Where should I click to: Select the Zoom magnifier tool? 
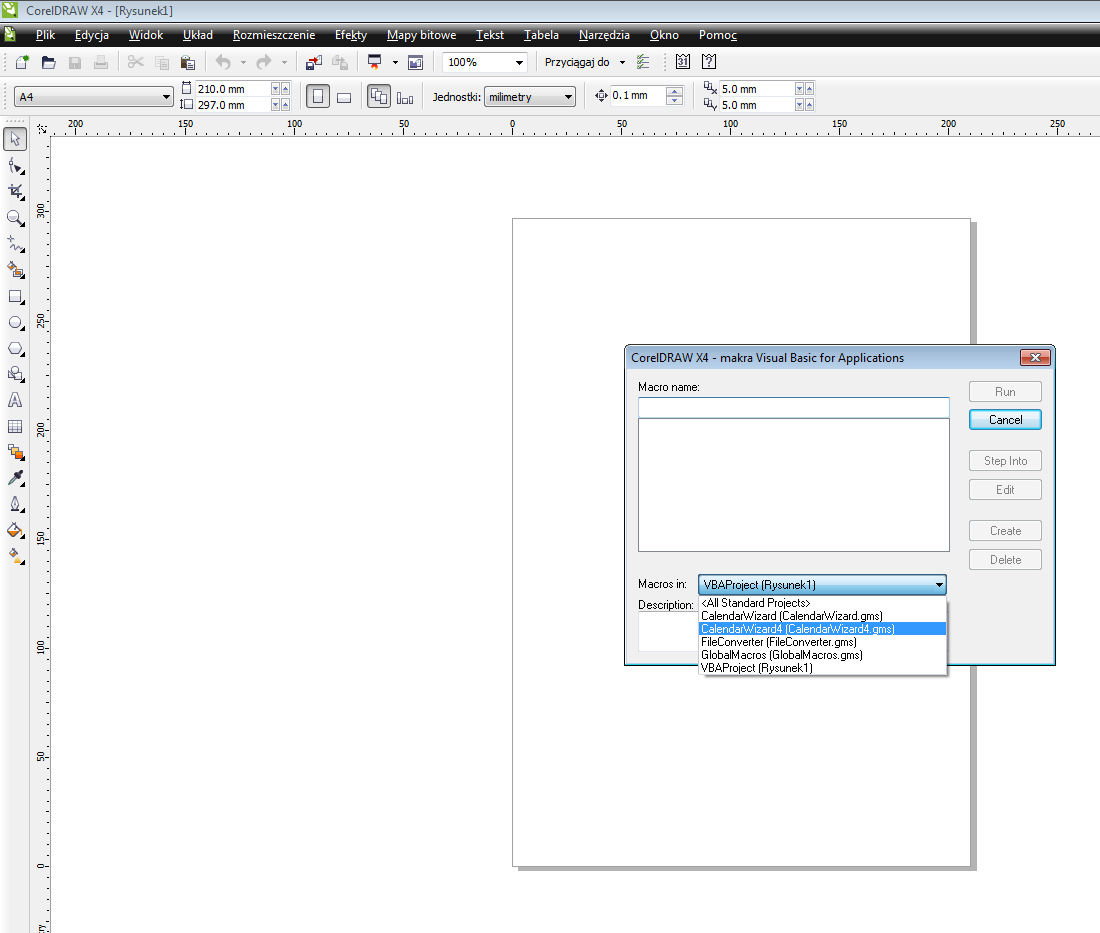click(x=15, y=217)
